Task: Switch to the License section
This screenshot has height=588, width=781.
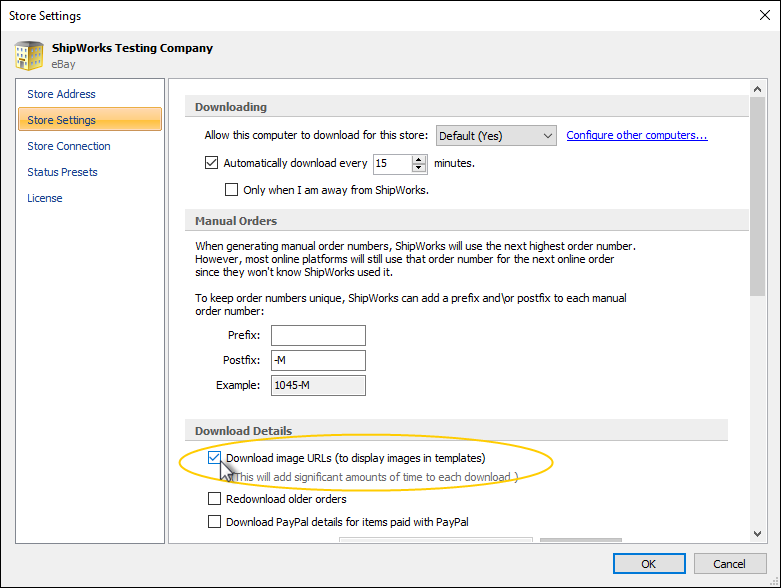Action: click(45, 198)
